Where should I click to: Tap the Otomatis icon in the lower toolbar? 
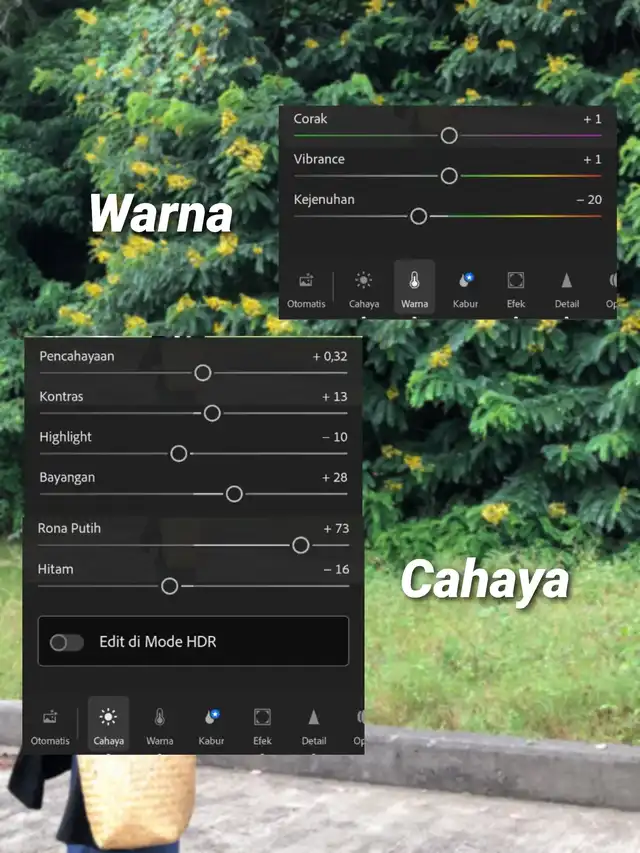tap(50, 724)
